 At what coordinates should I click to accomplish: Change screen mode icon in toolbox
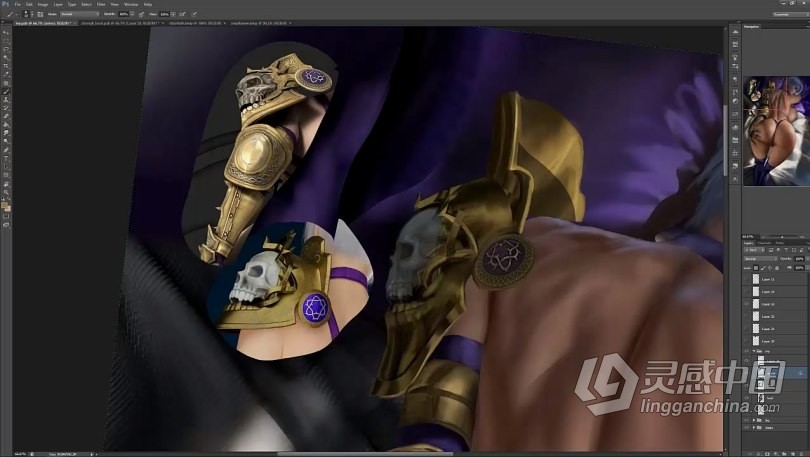coord(6,227)
